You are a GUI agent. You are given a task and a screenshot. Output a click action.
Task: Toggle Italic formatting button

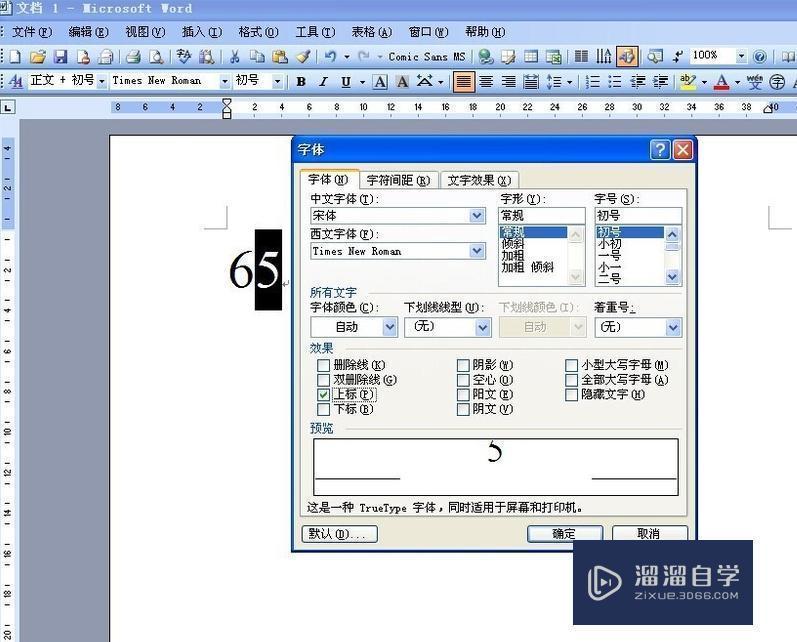coord(323,81)
